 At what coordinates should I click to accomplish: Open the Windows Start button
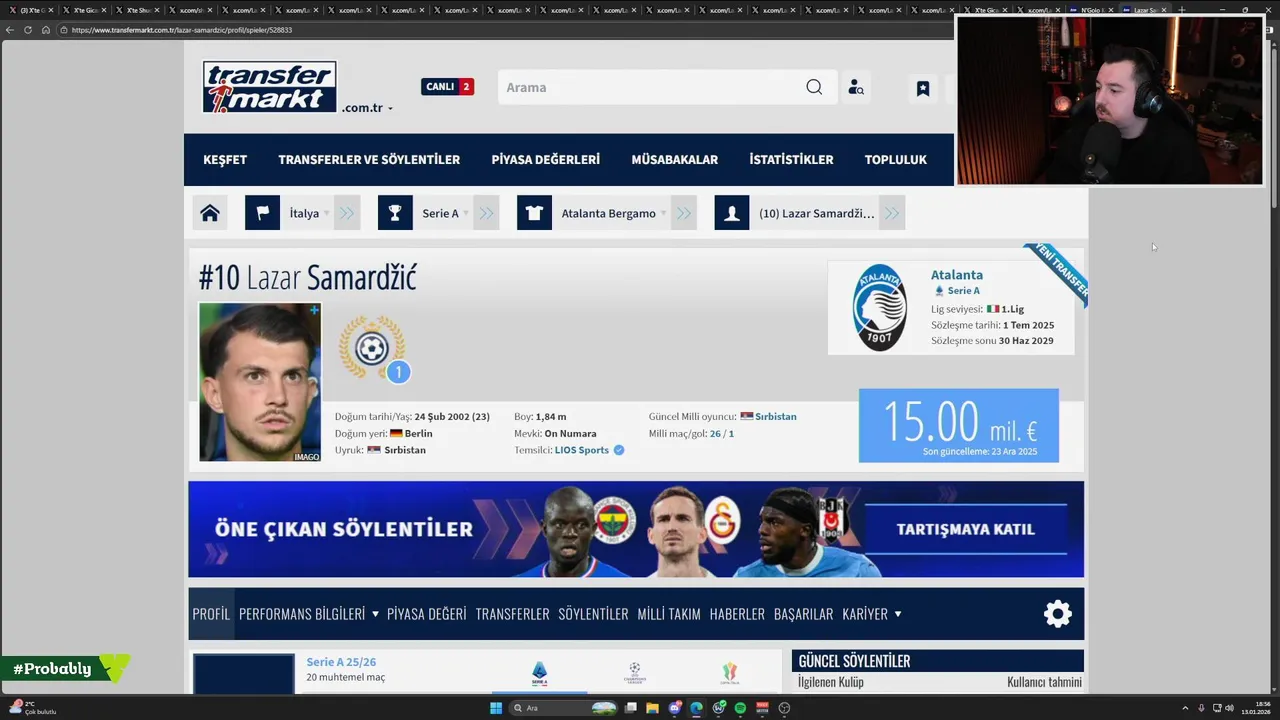click(495, 708)
